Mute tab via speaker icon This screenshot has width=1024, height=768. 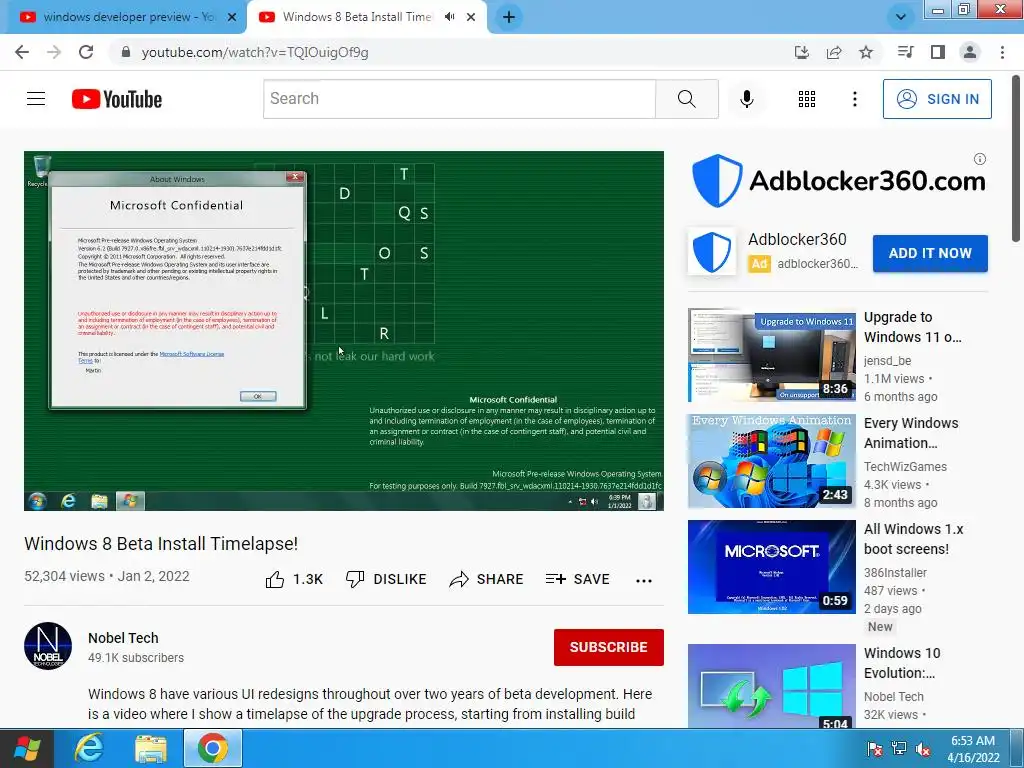[x=449, y=17]
